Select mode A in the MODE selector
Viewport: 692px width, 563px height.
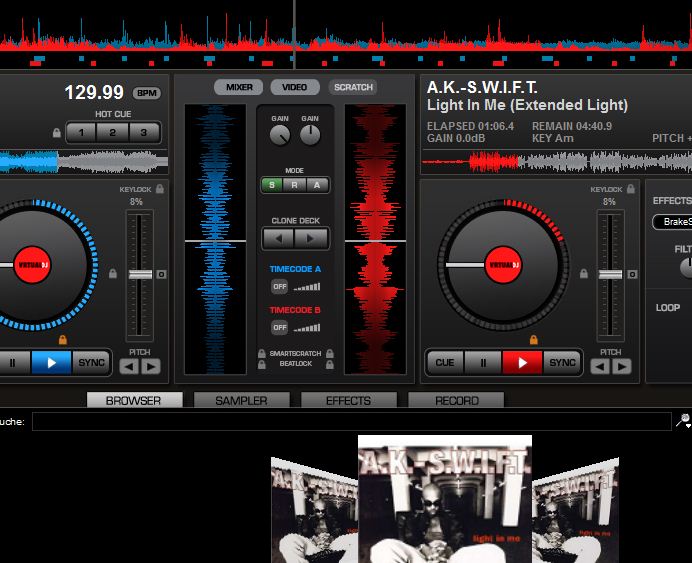(317, 185)
